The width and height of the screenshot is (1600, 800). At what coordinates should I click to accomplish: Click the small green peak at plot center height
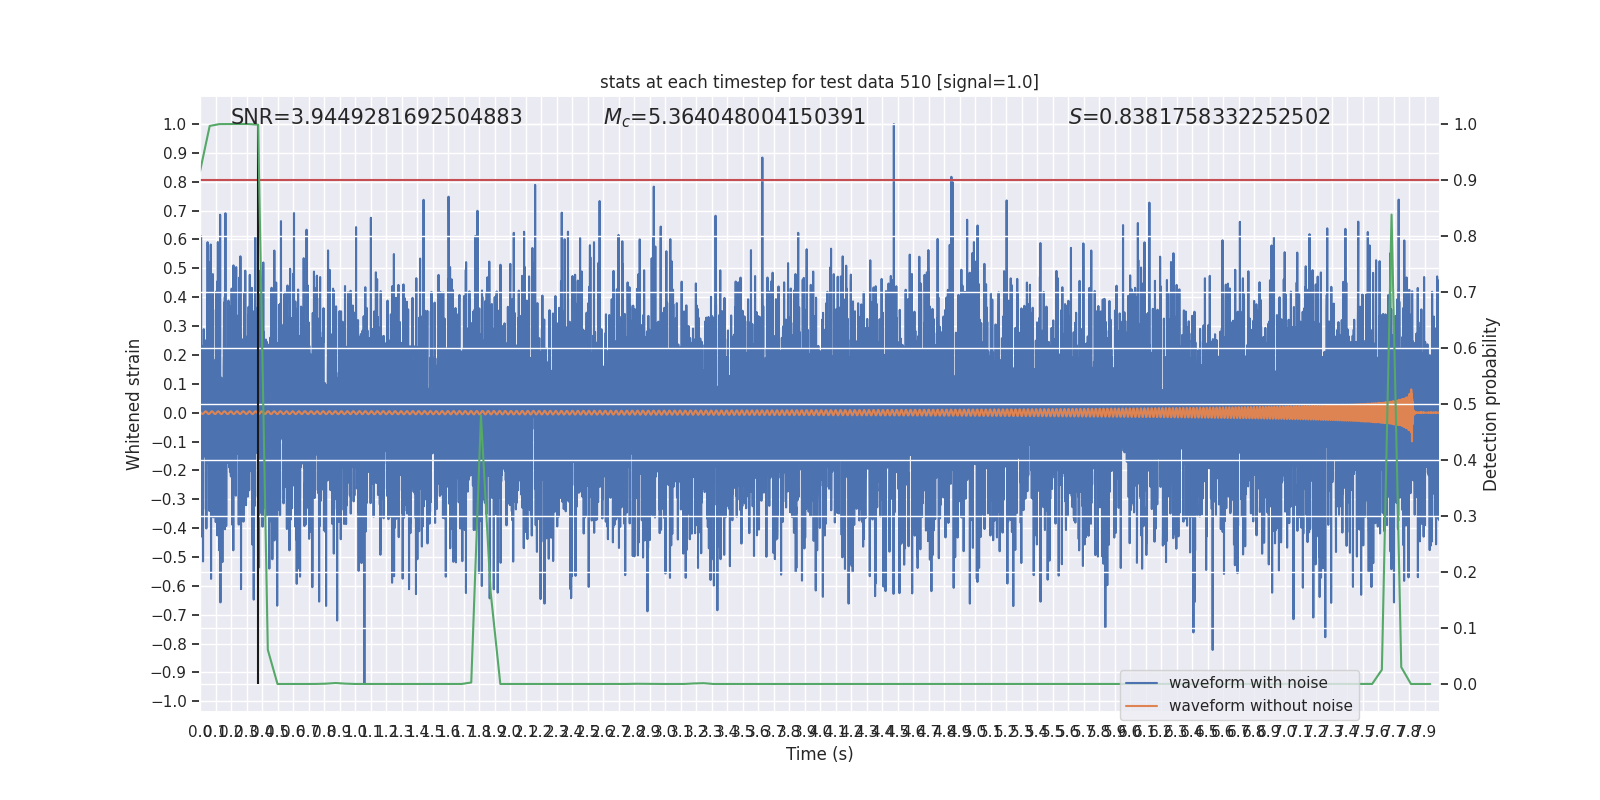click(481, 416)
